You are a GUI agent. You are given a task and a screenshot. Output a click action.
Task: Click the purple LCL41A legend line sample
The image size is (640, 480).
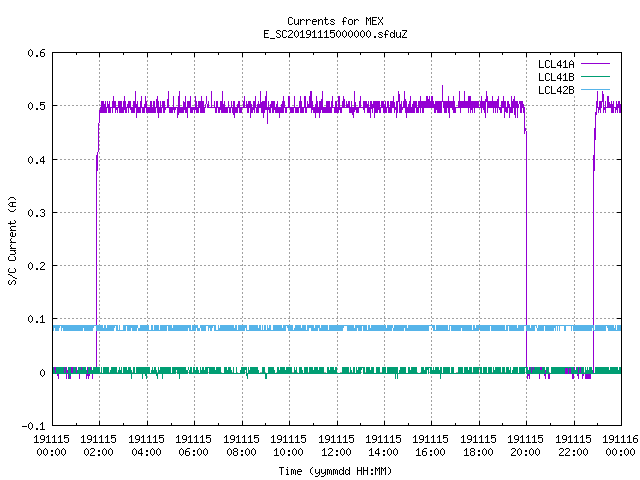click(x=595, y=64)
